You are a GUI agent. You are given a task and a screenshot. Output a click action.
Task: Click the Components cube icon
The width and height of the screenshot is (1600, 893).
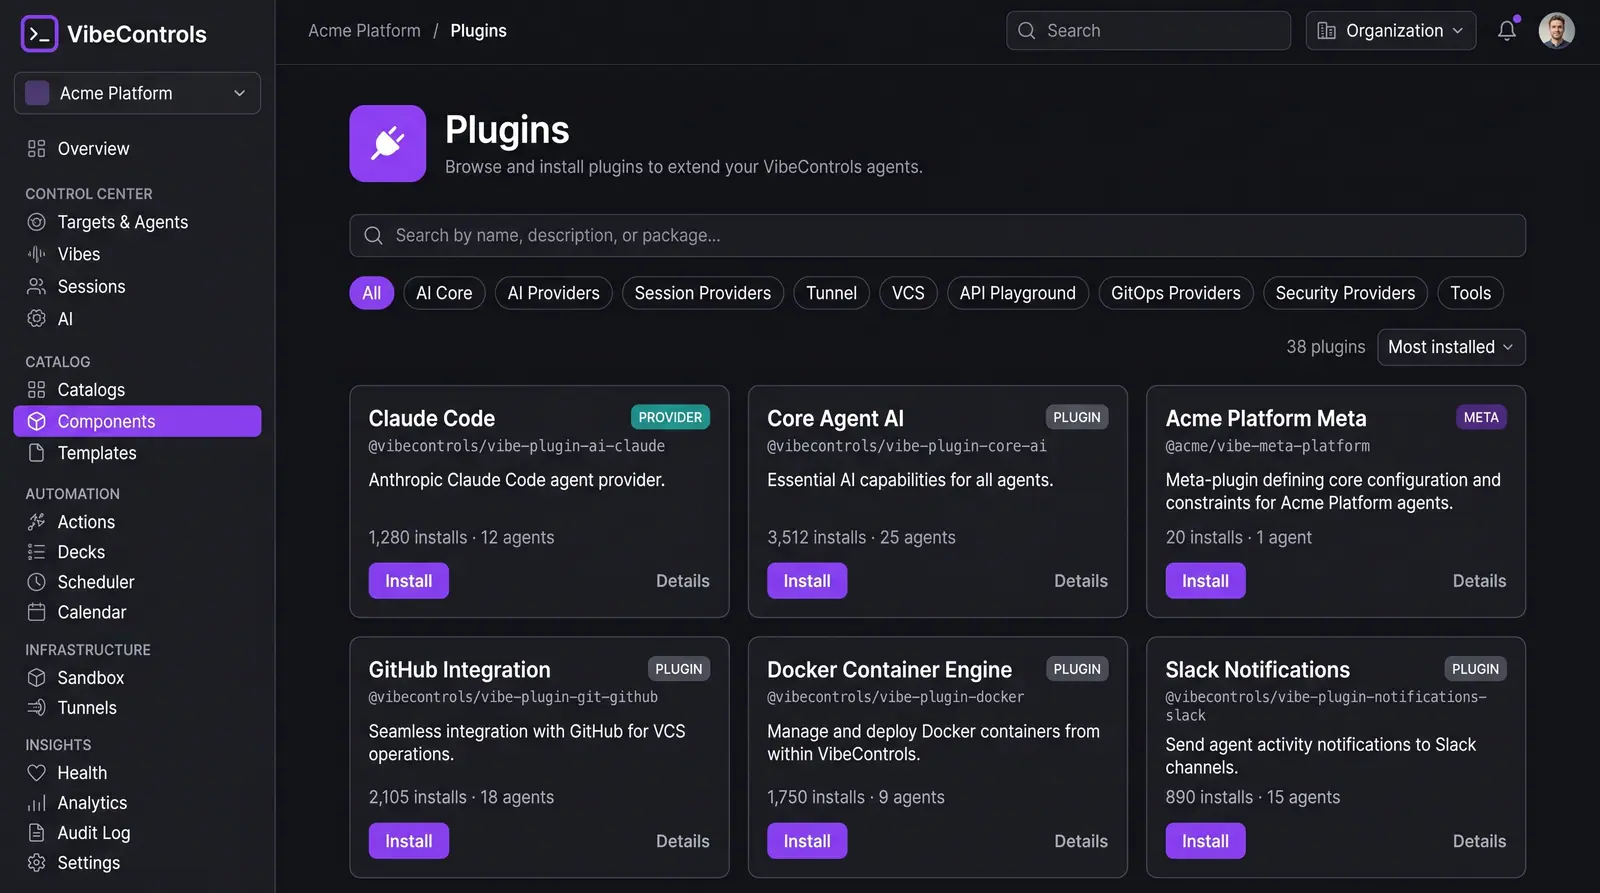click(37, 422)
